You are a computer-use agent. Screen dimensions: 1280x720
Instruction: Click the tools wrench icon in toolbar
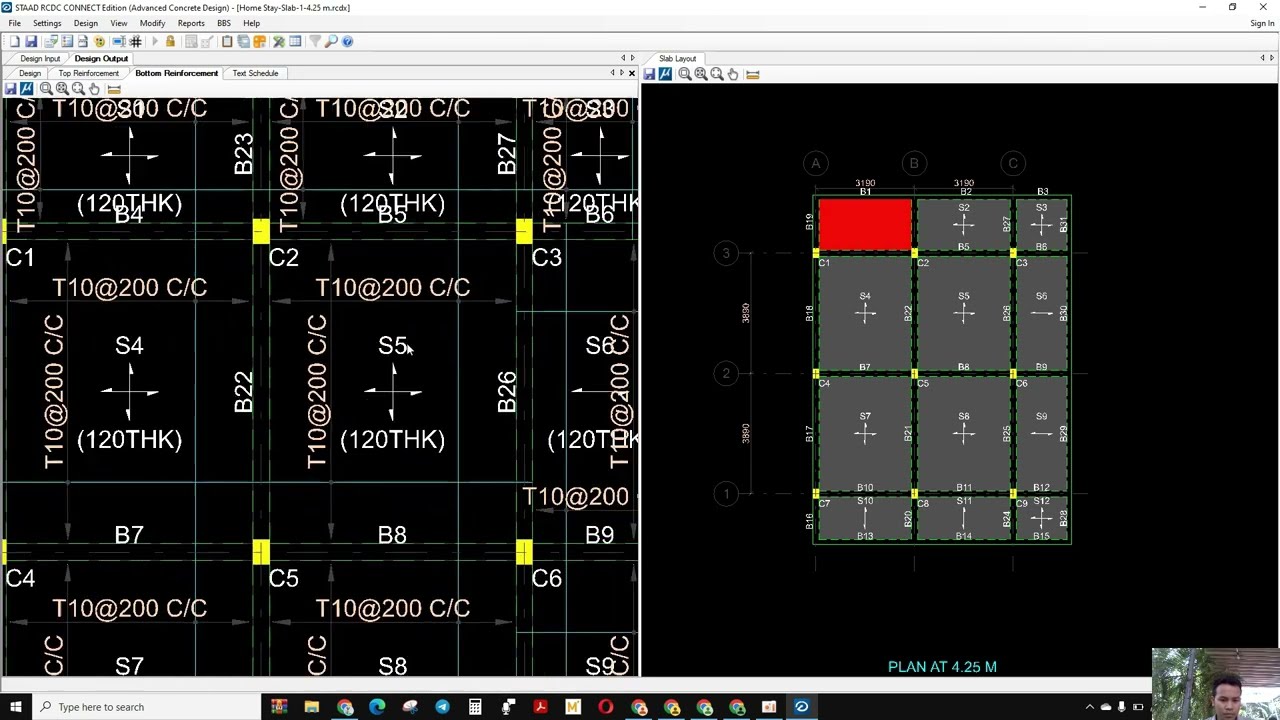pyautogui.click(x=279, y=41)
